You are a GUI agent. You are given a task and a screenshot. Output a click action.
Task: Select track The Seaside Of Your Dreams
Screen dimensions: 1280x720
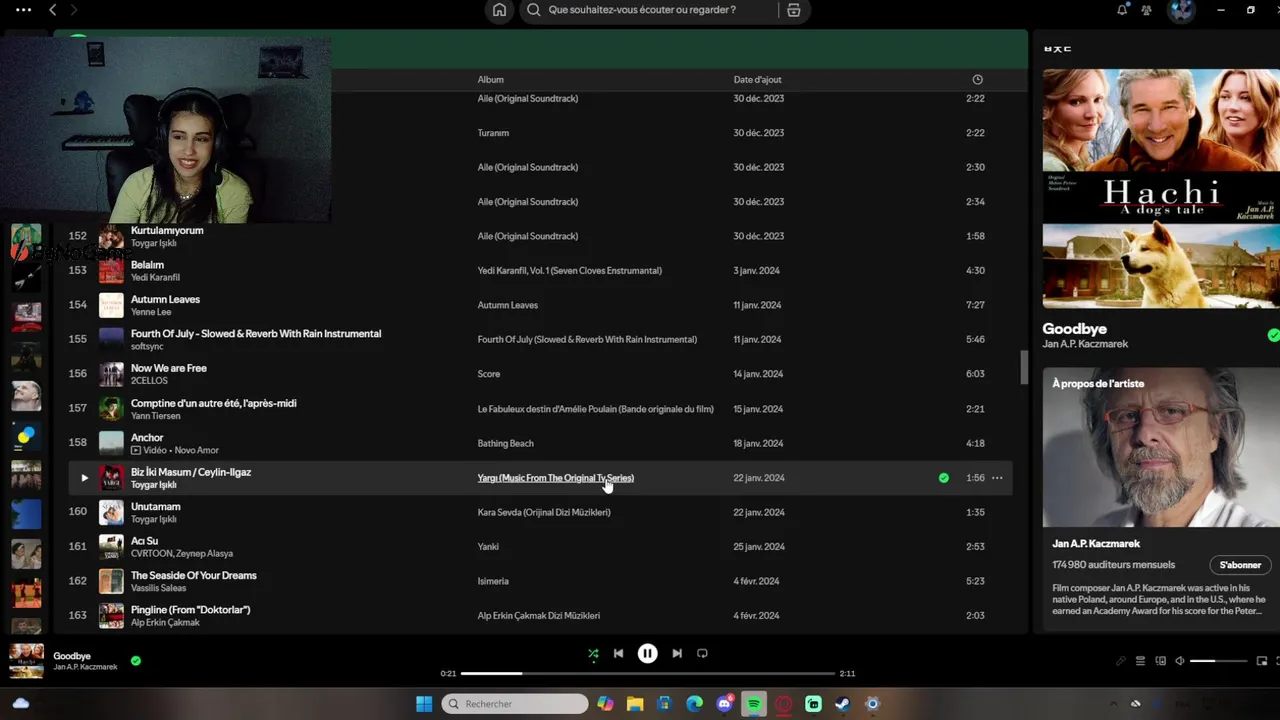tap(193, 575)
